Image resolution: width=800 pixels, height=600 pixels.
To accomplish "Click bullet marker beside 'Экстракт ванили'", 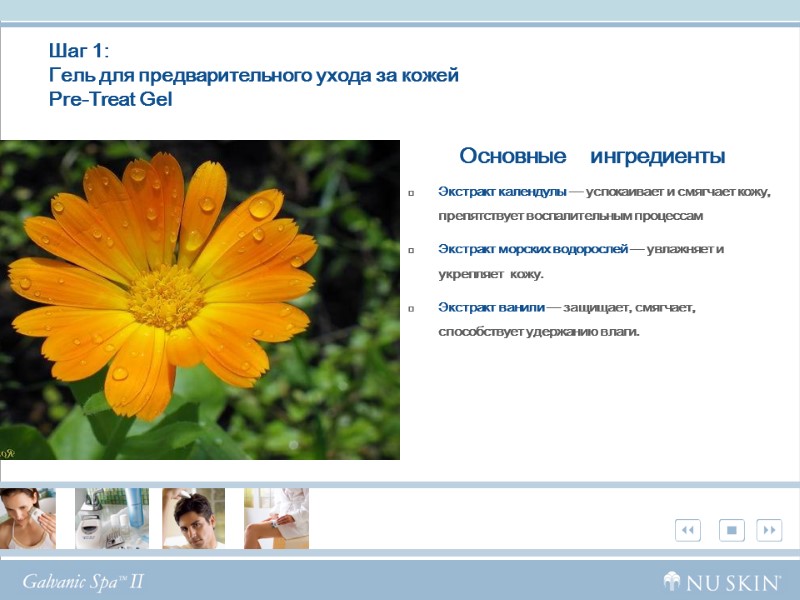I will [x=411, y=309].
